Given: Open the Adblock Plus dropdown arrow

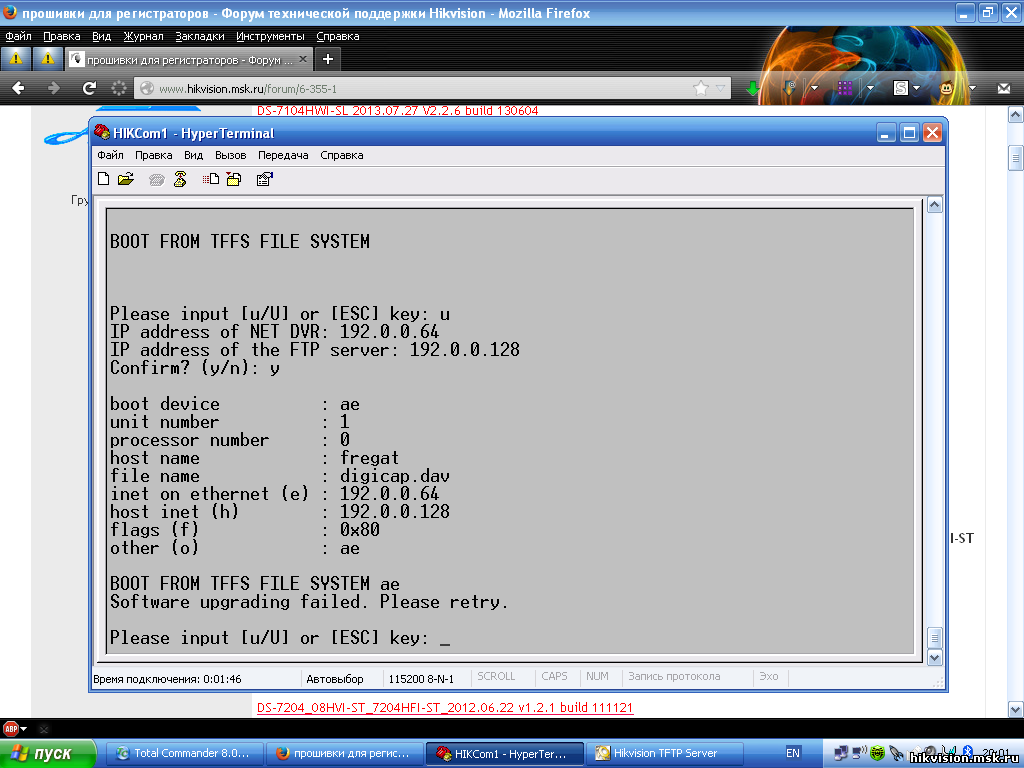Looking at the screenshot, I should point(24,728).
